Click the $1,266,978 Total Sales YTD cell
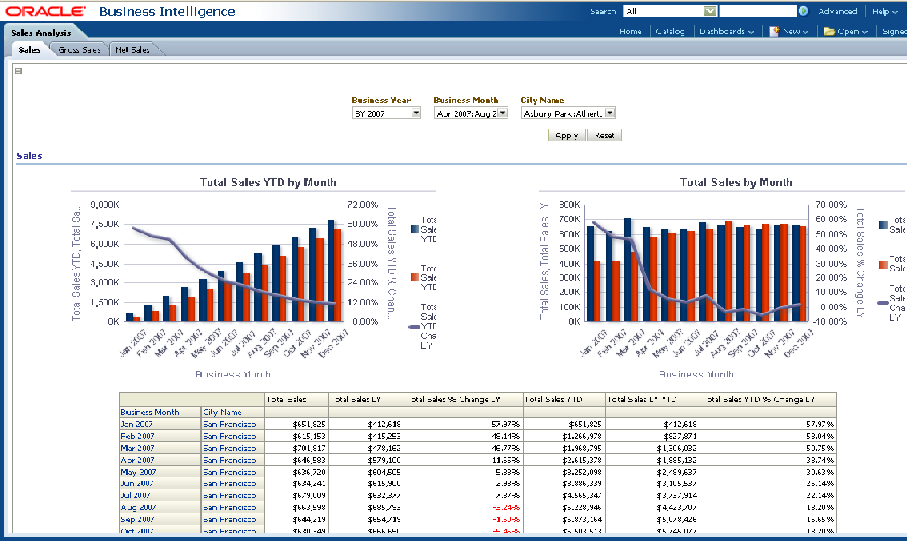Screen dimensions: 907x541 pos(564,436)
